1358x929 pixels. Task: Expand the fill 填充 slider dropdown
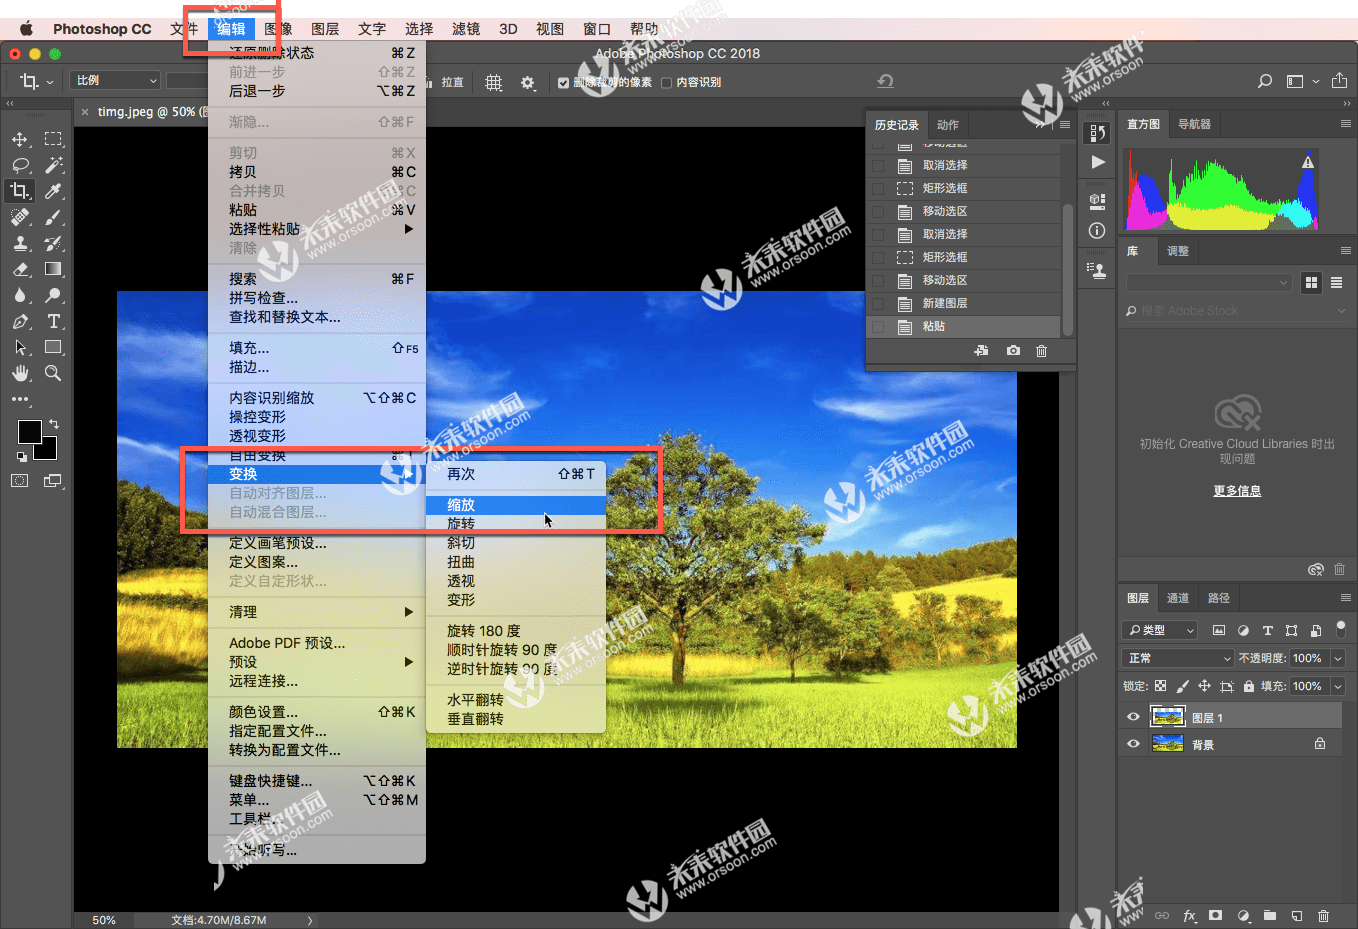1338,686
